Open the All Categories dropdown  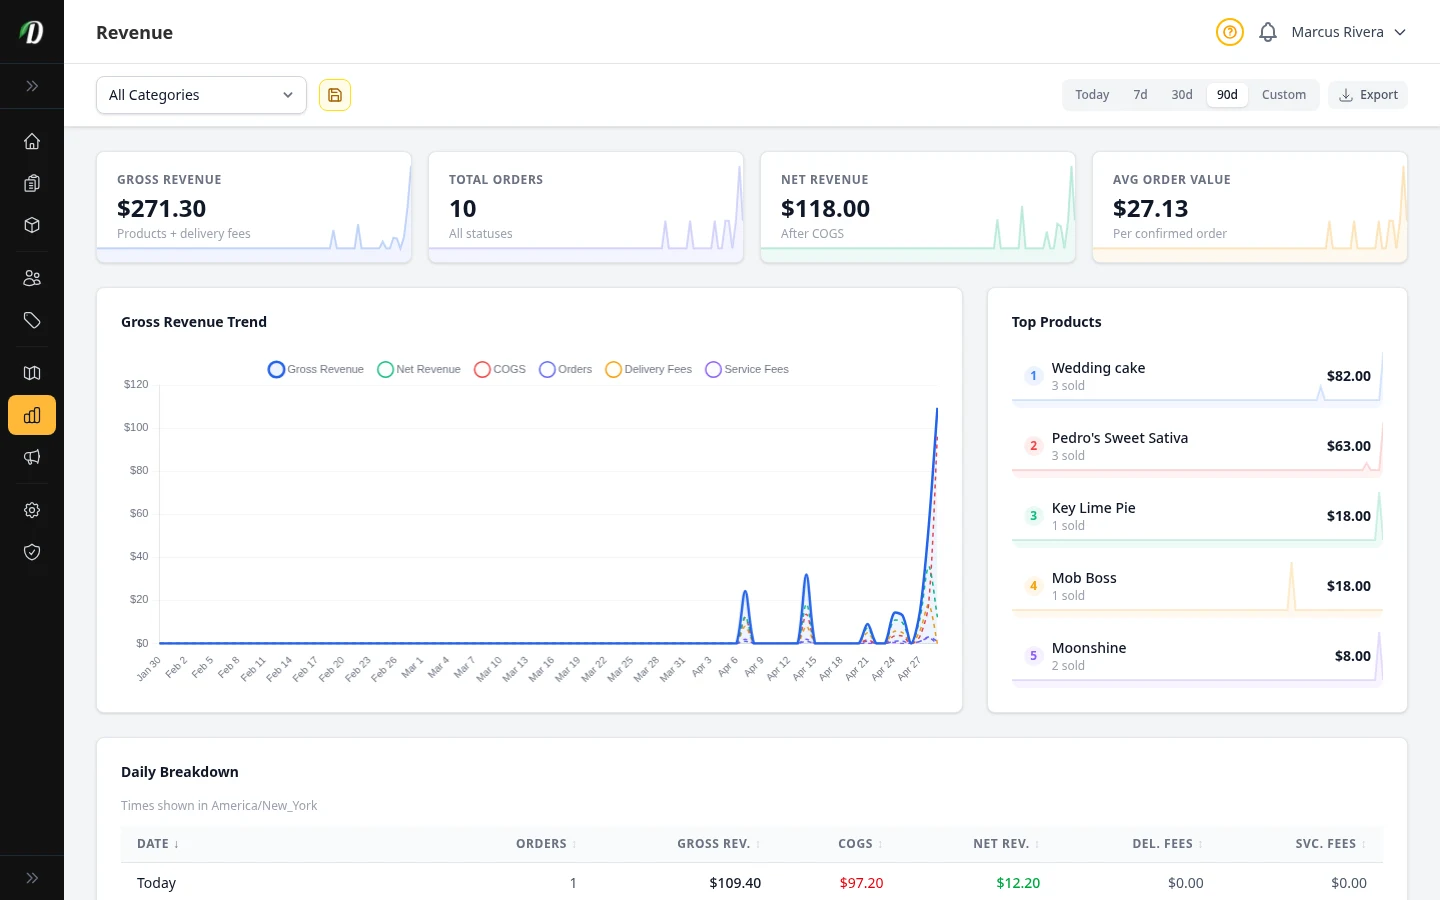click(x=201, y=95)
